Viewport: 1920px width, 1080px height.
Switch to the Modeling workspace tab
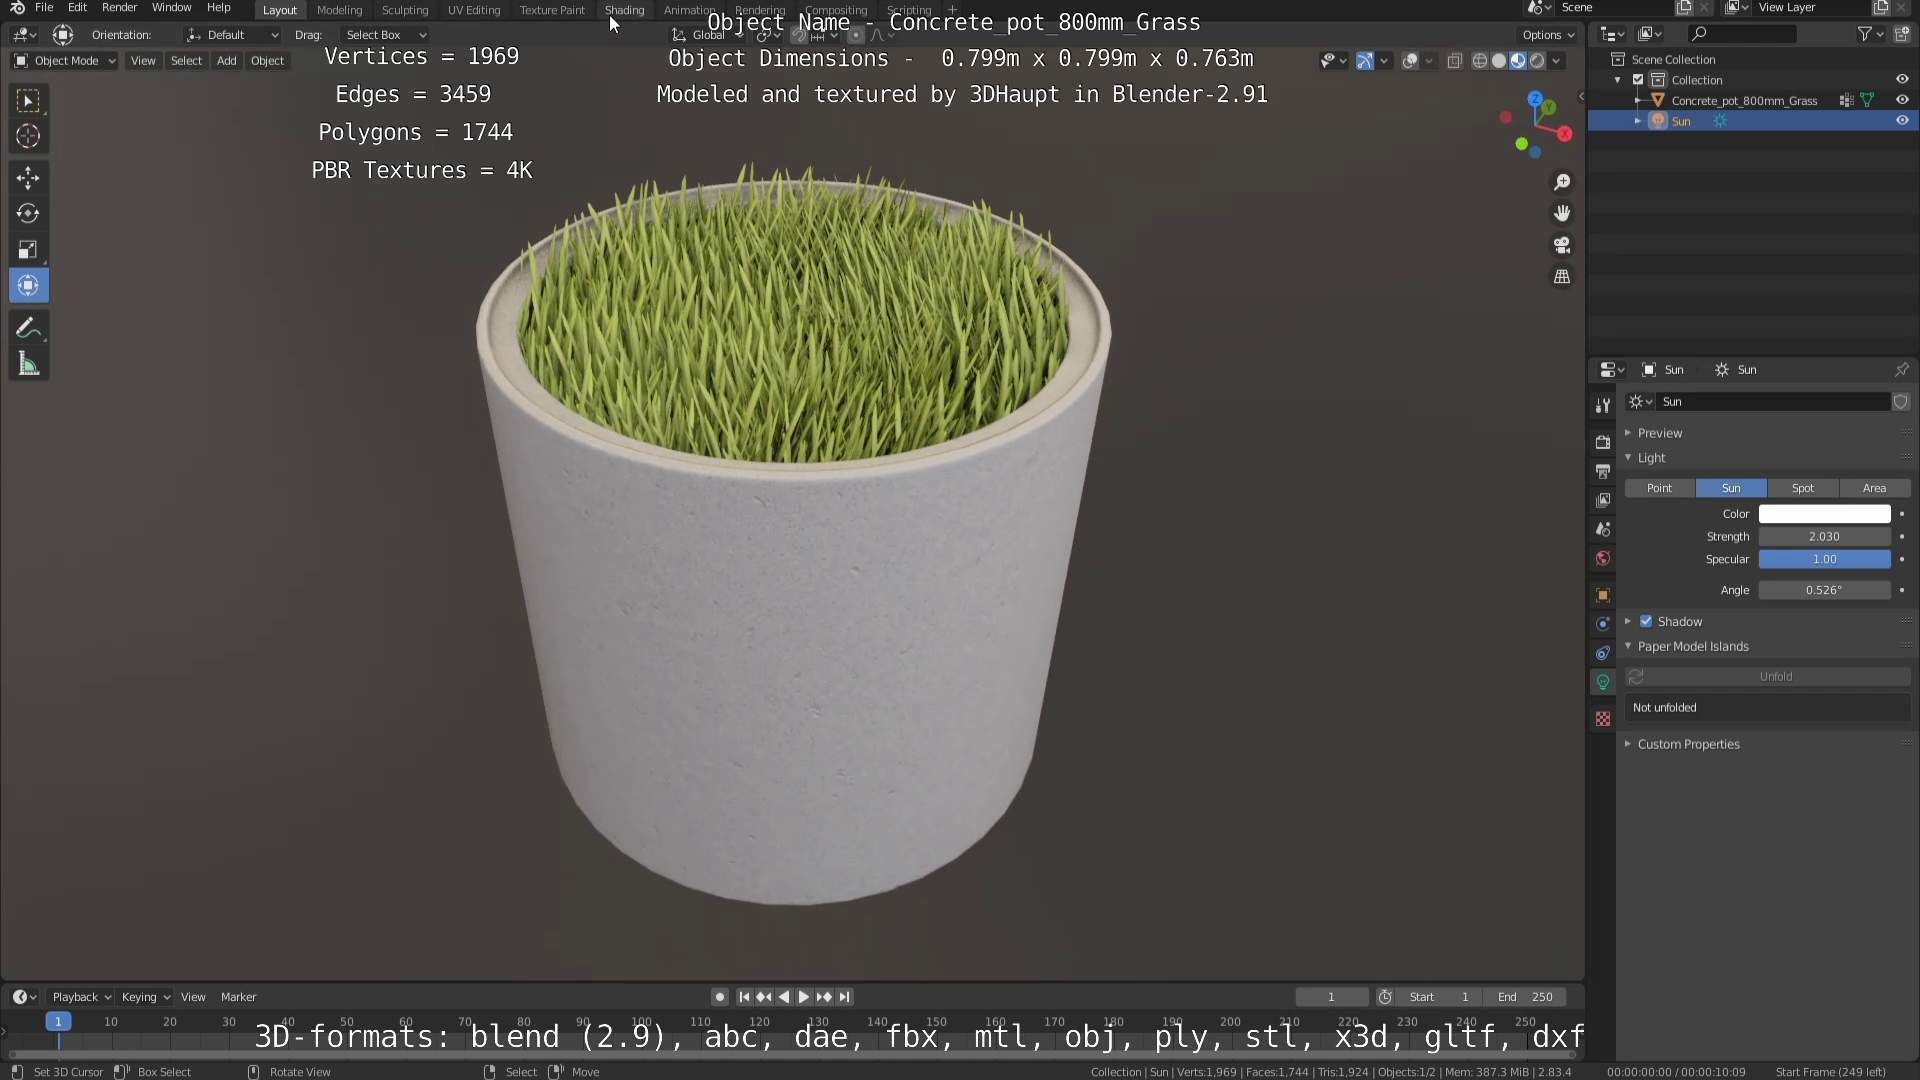coord(339,10)
